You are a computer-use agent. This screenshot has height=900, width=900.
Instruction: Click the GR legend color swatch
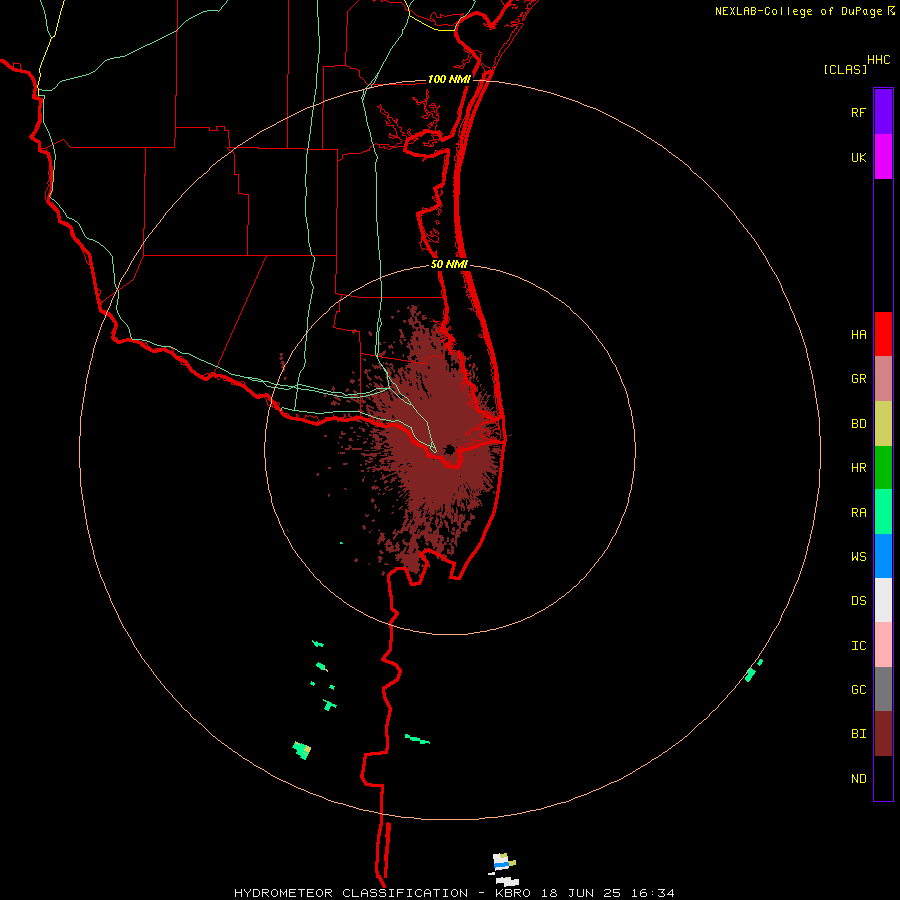pos(883,379)
